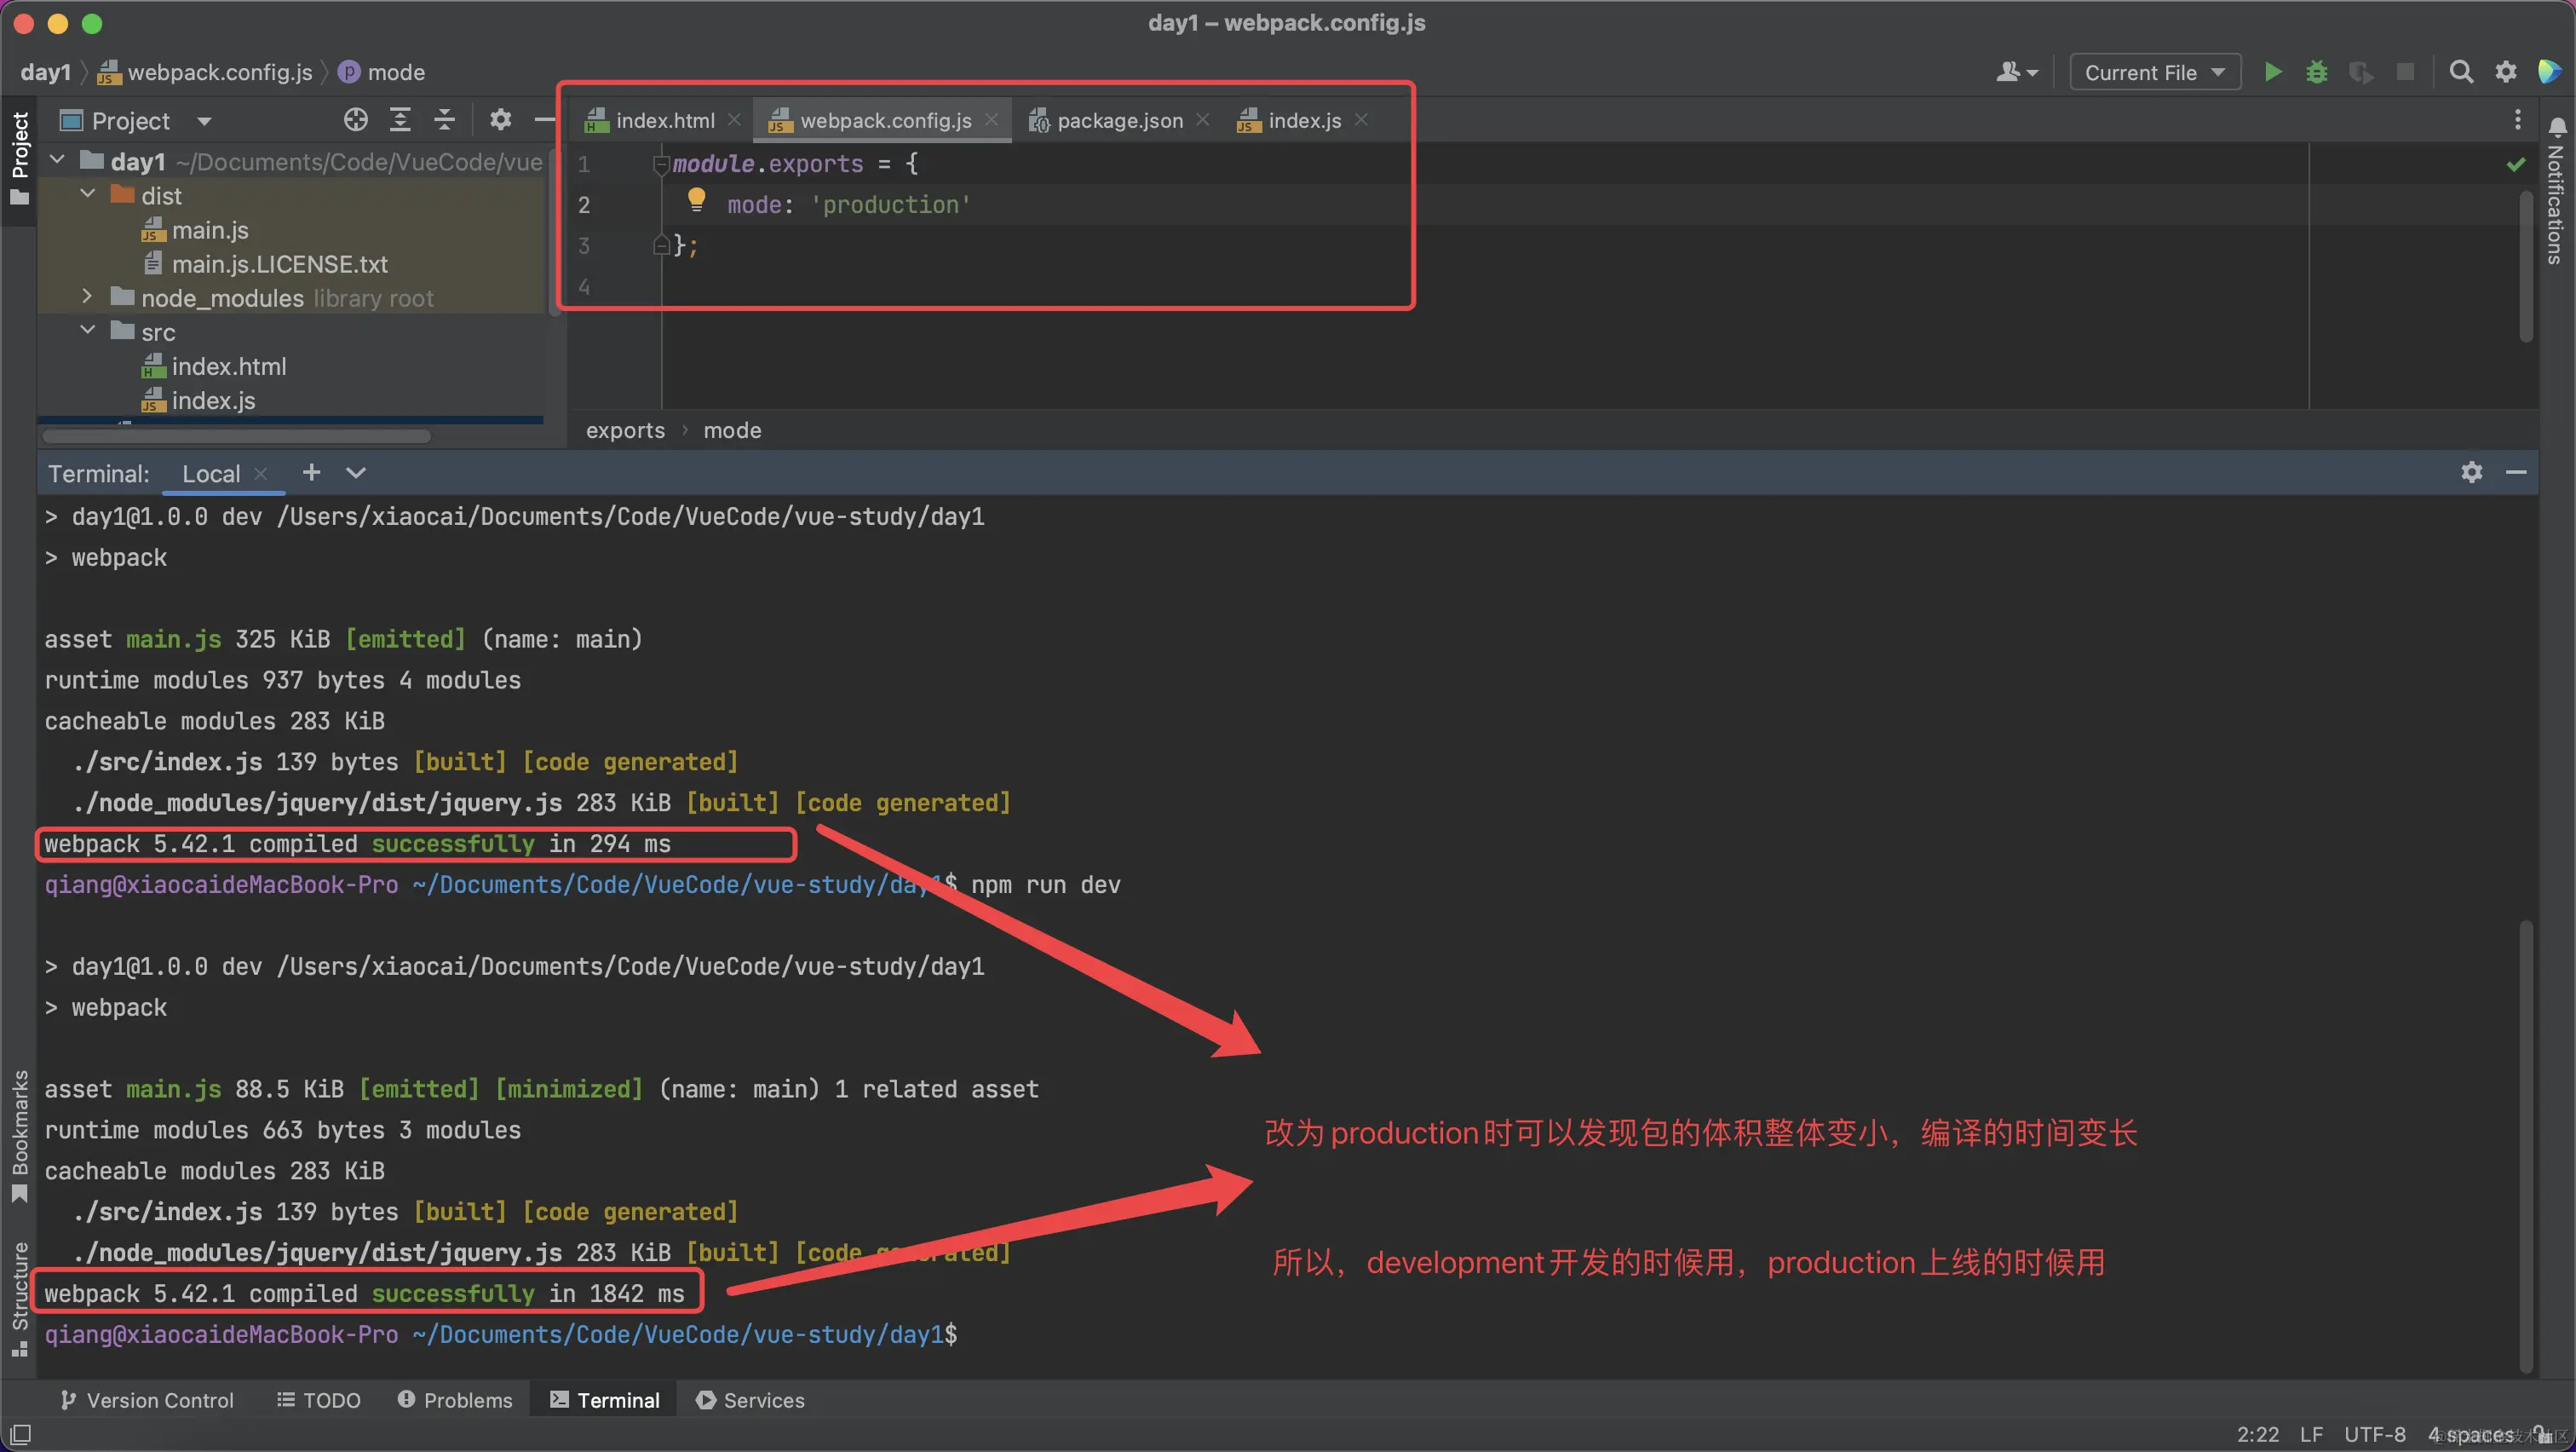This screenshot has height=1452, width=2576.
Task: Add a new terminal session tab
Action: [x=311, y=472]
